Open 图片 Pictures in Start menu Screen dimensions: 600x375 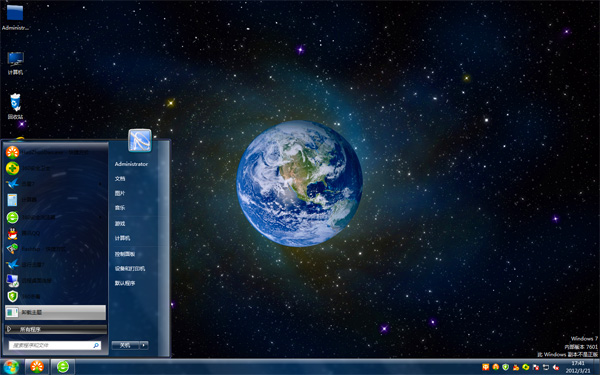click(x=120, y=193)
